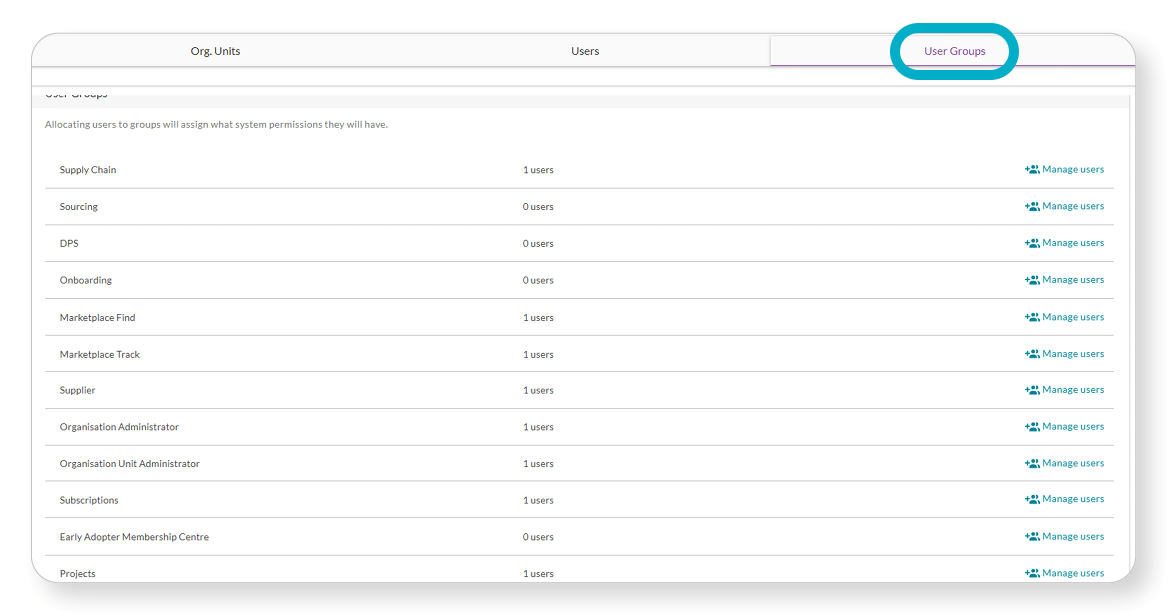Select the Supply Chain group name
The width and height of the screenshot is (1168, 615).
point(88,170)
